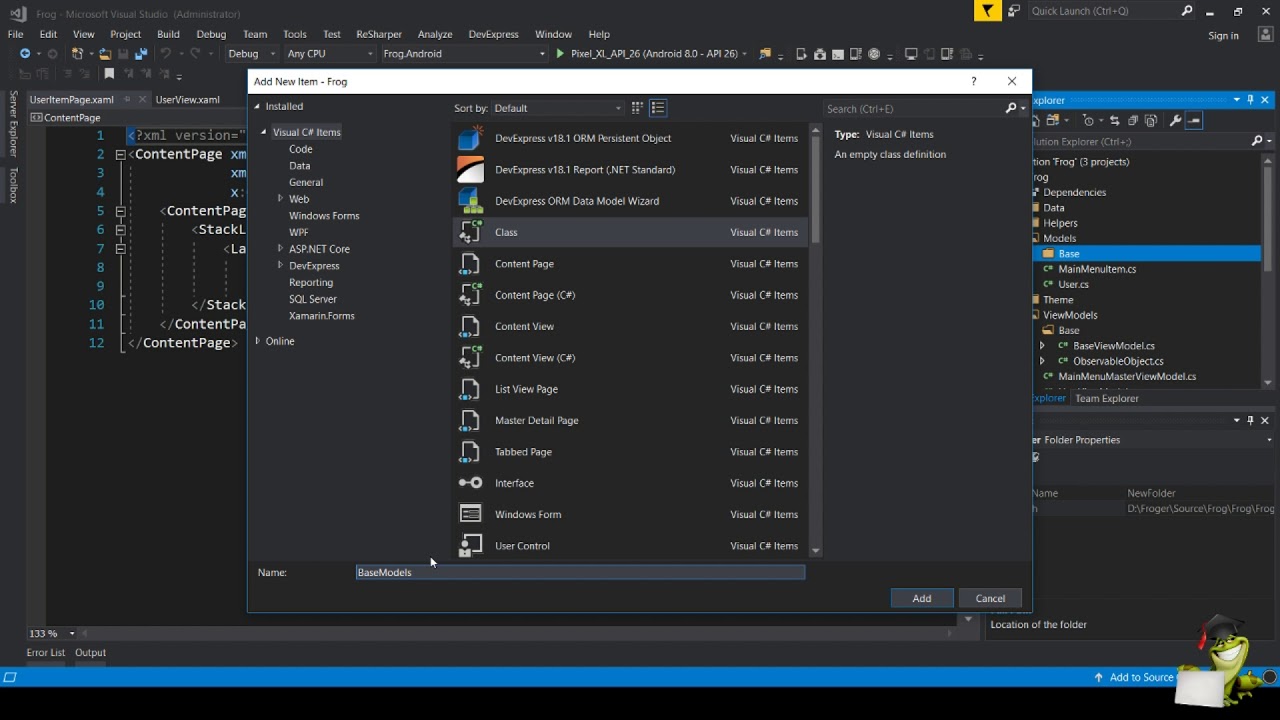The image size is (1280, 720).
Task: Open the Frog.Android startup project dropdown
Action: click(464, 54)
